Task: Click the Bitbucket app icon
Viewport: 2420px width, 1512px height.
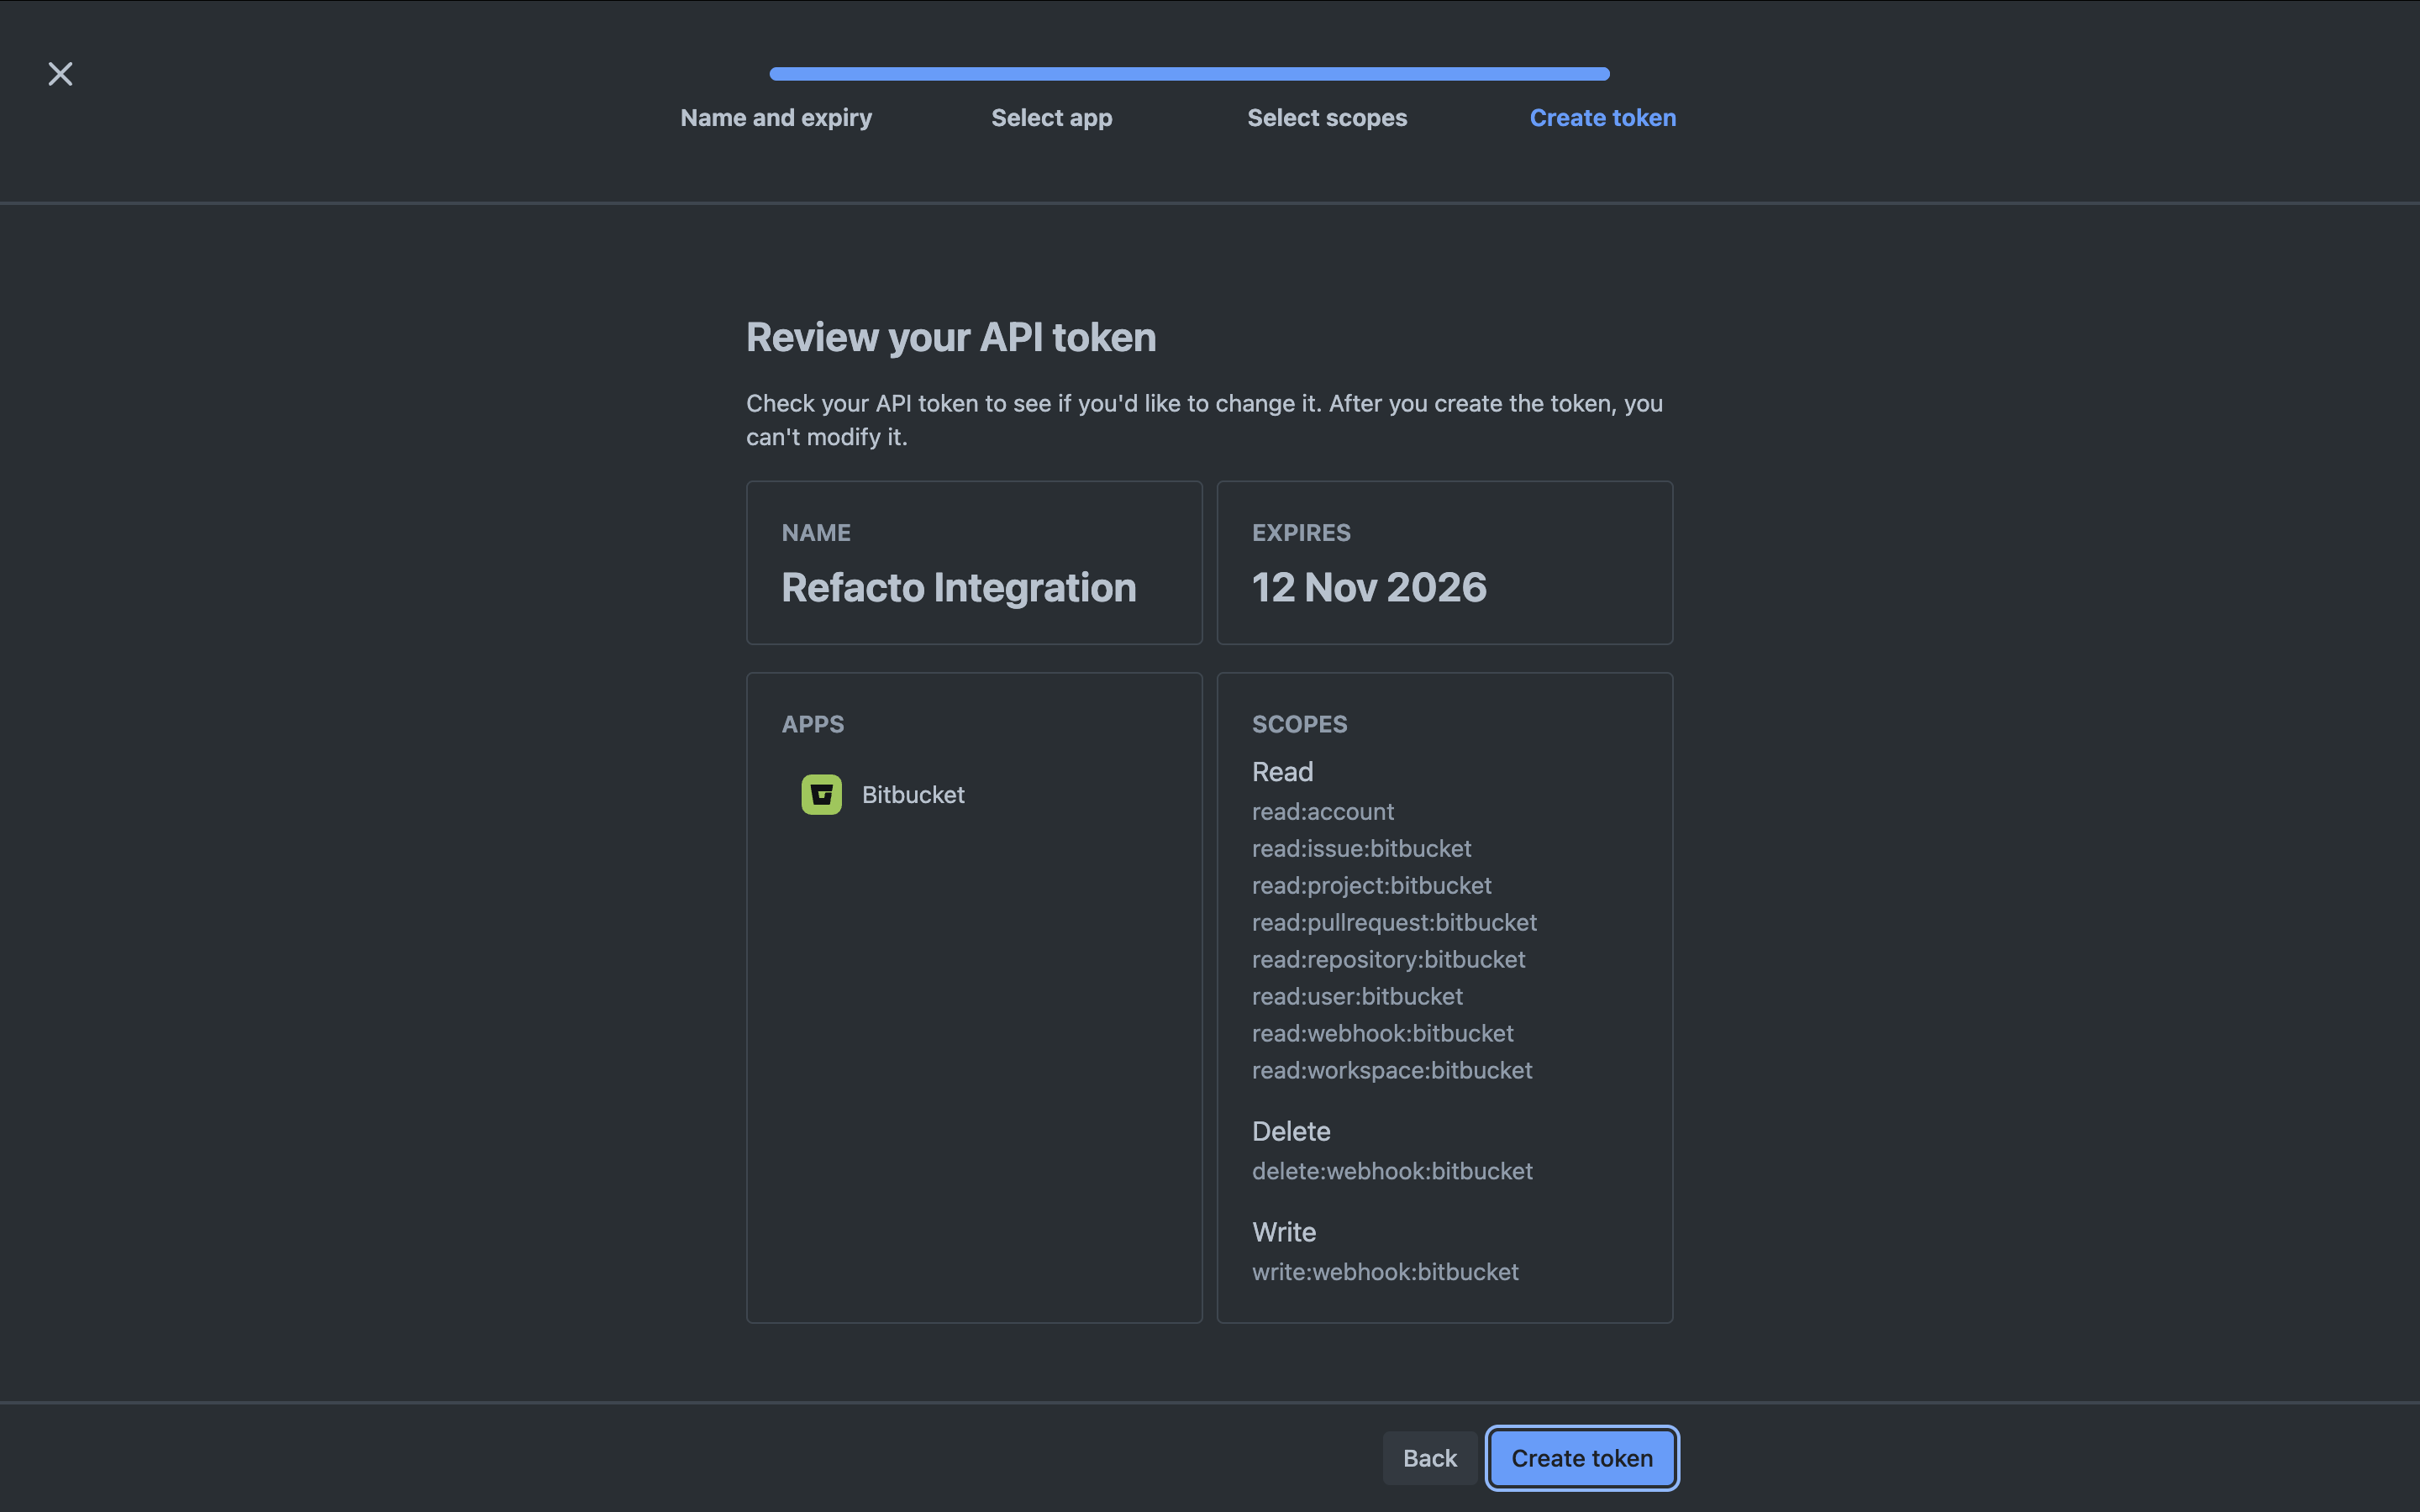Action: coord(820,794)
